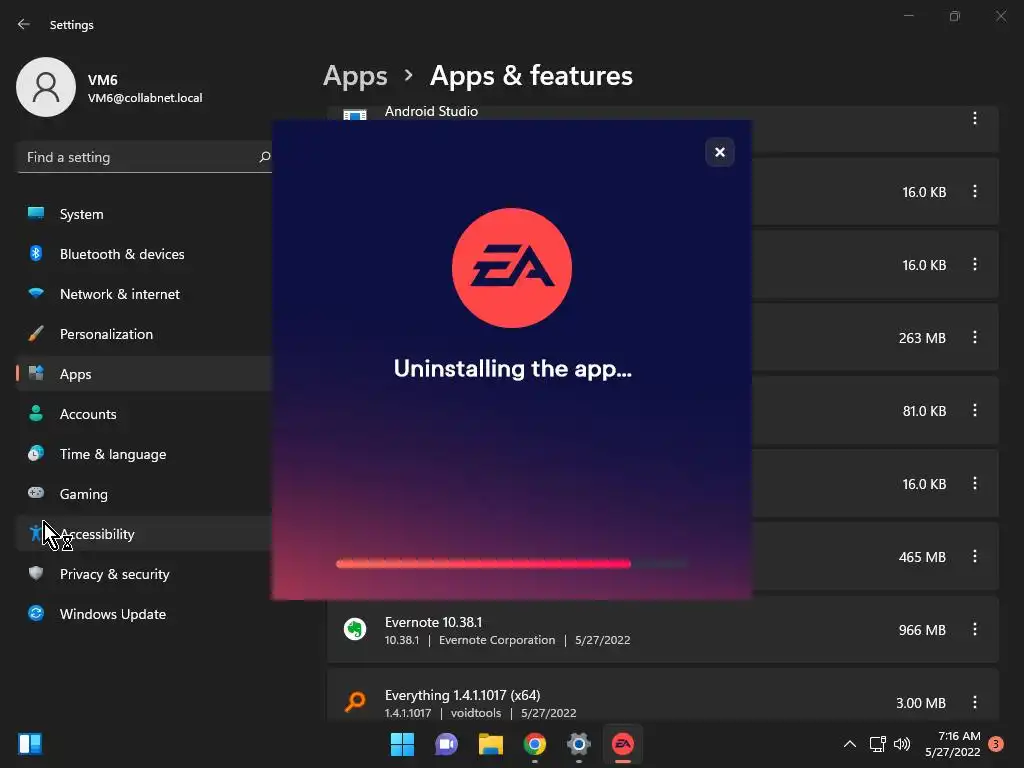Select Apps in the sidebar

click(144, 374)
